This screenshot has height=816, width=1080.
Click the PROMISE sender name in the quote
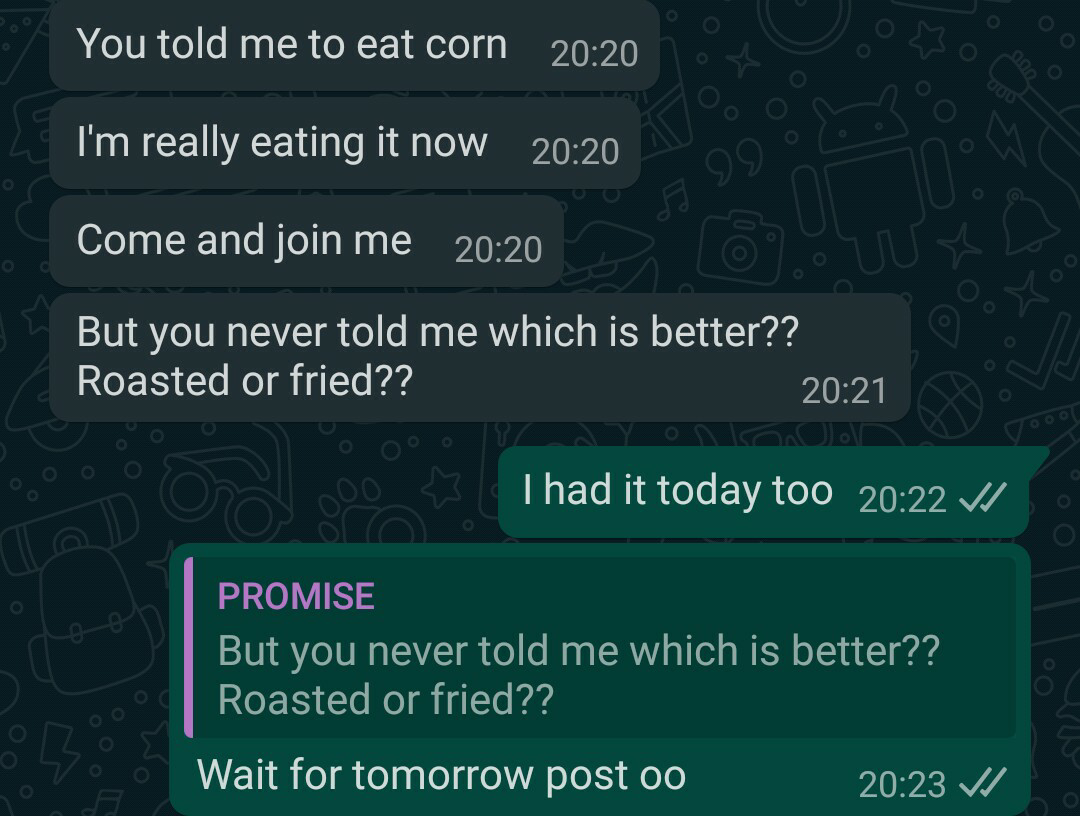click(x=296, y=597)
